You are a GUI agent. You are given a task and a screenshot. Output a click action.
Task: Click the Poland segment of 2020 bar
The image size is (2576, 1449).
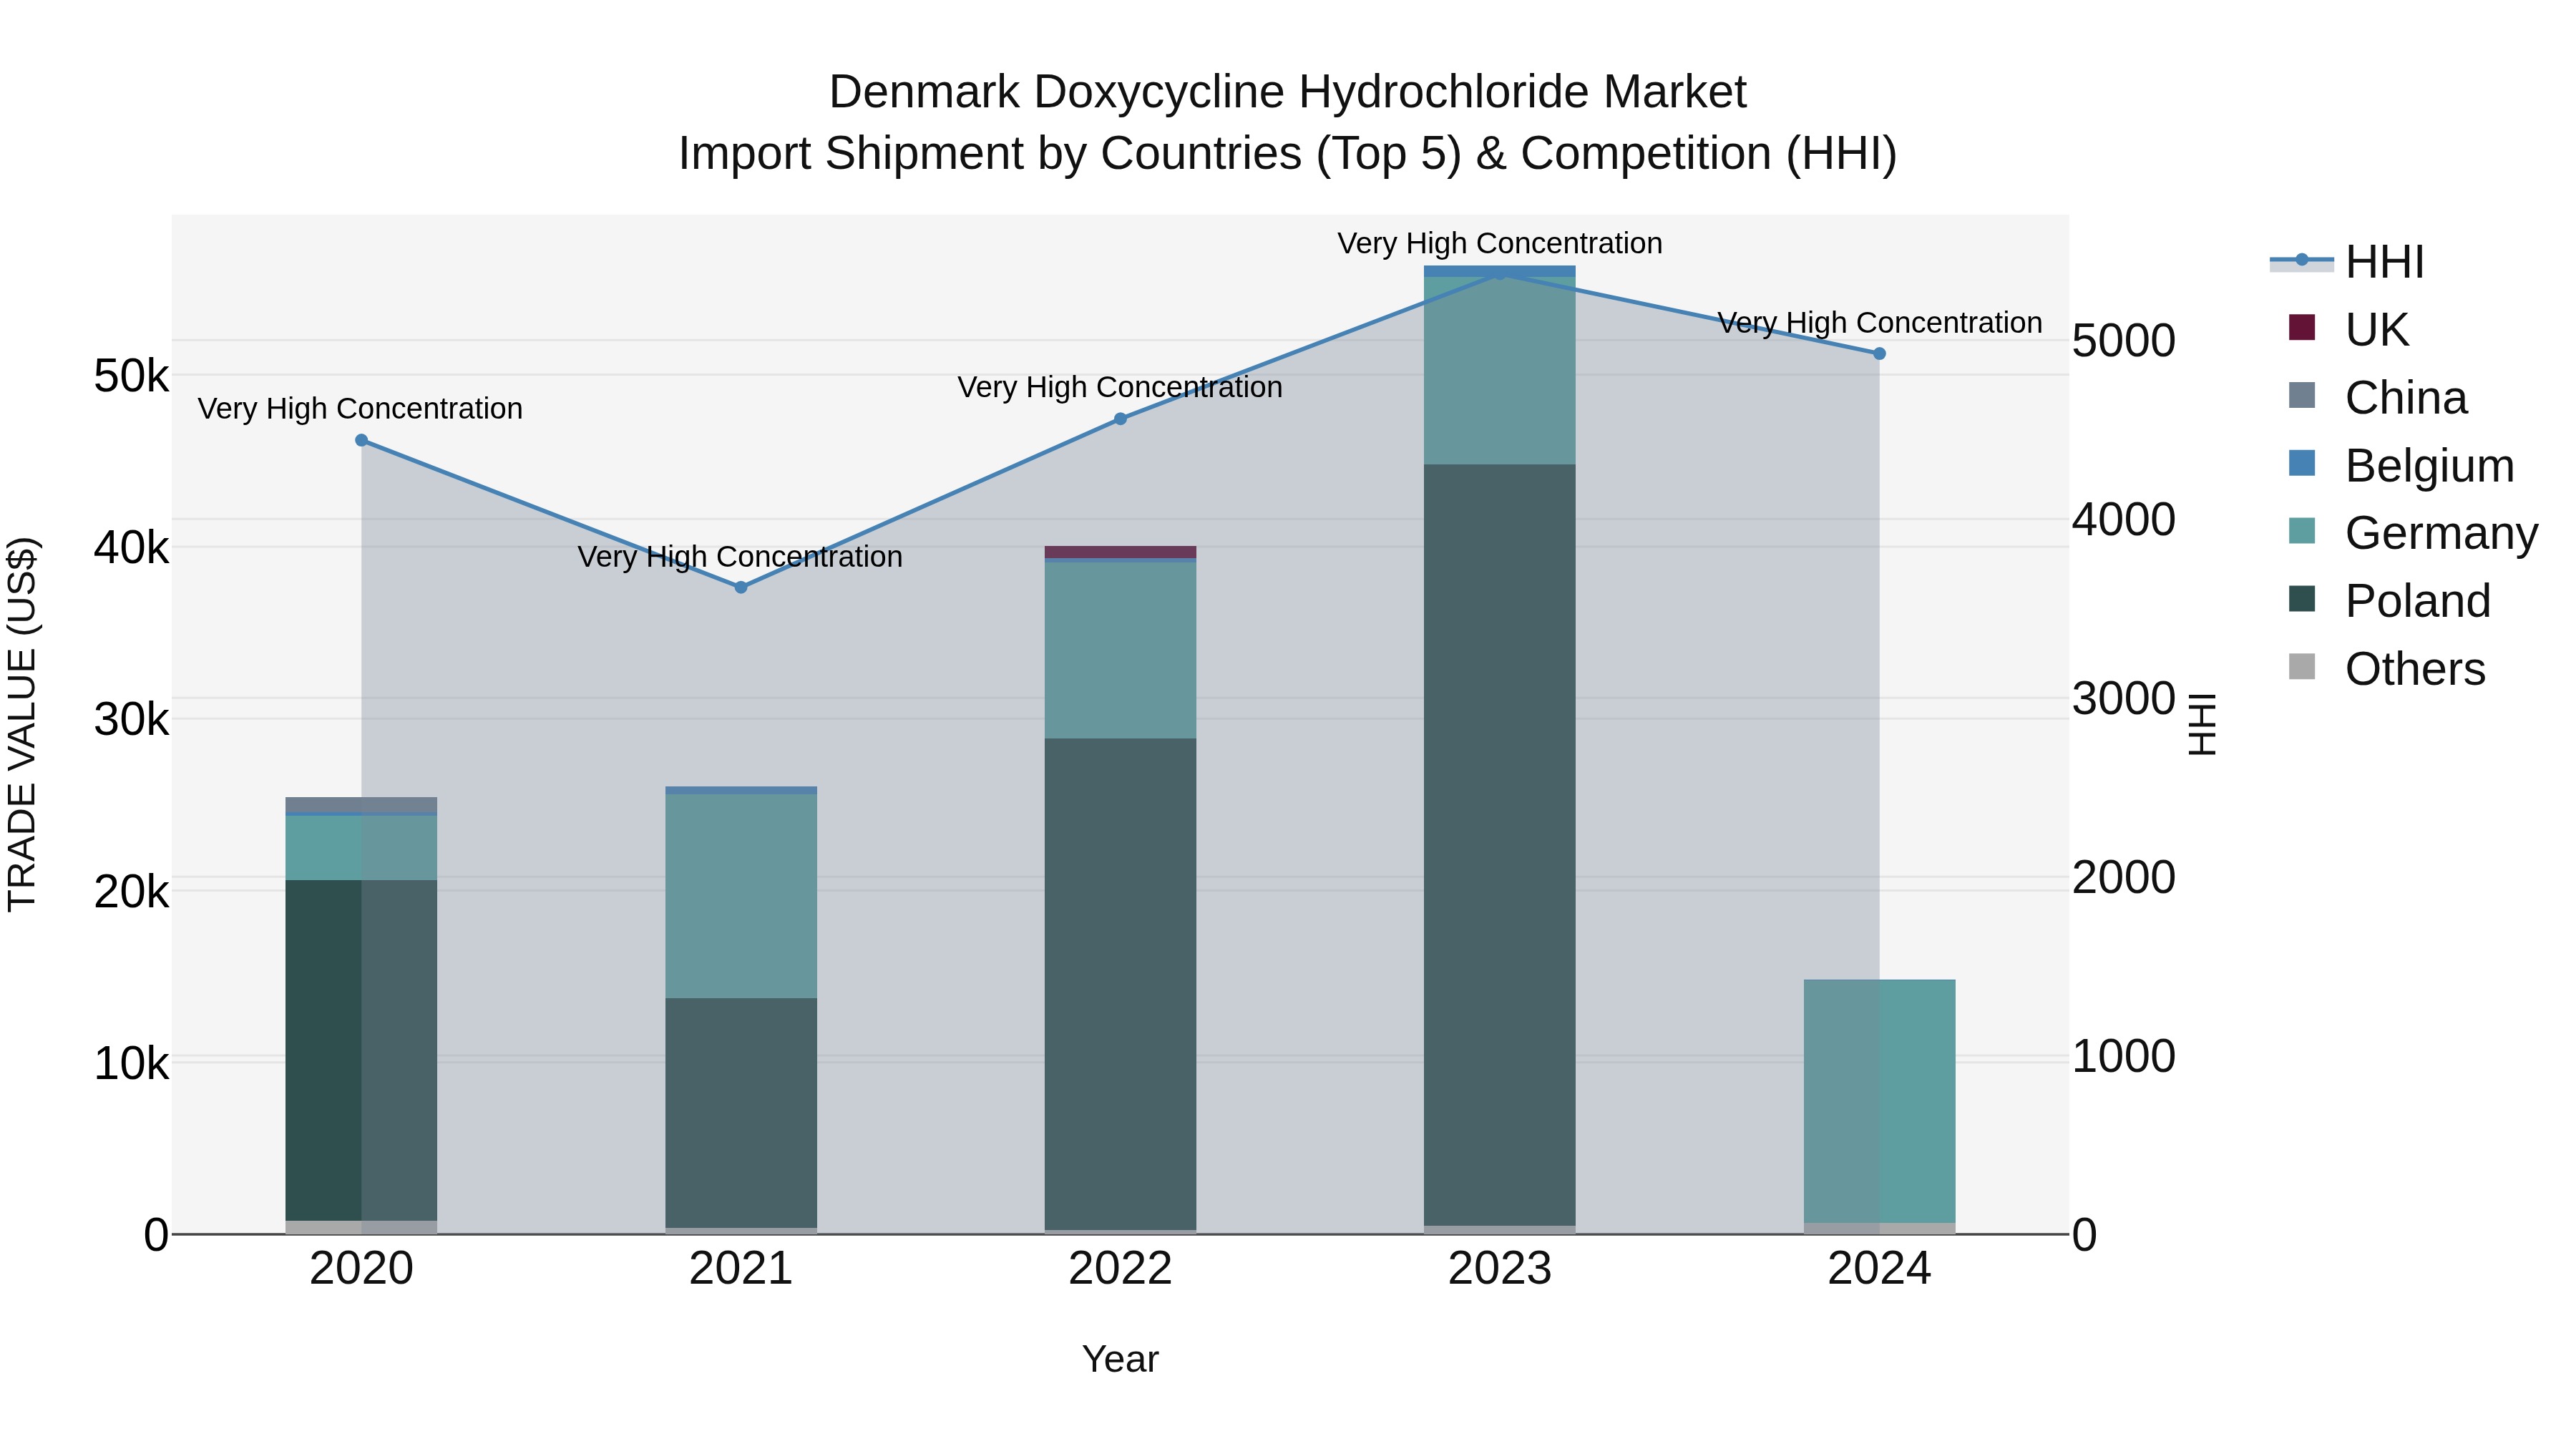pyautogui.click(x=362, y=1050)
